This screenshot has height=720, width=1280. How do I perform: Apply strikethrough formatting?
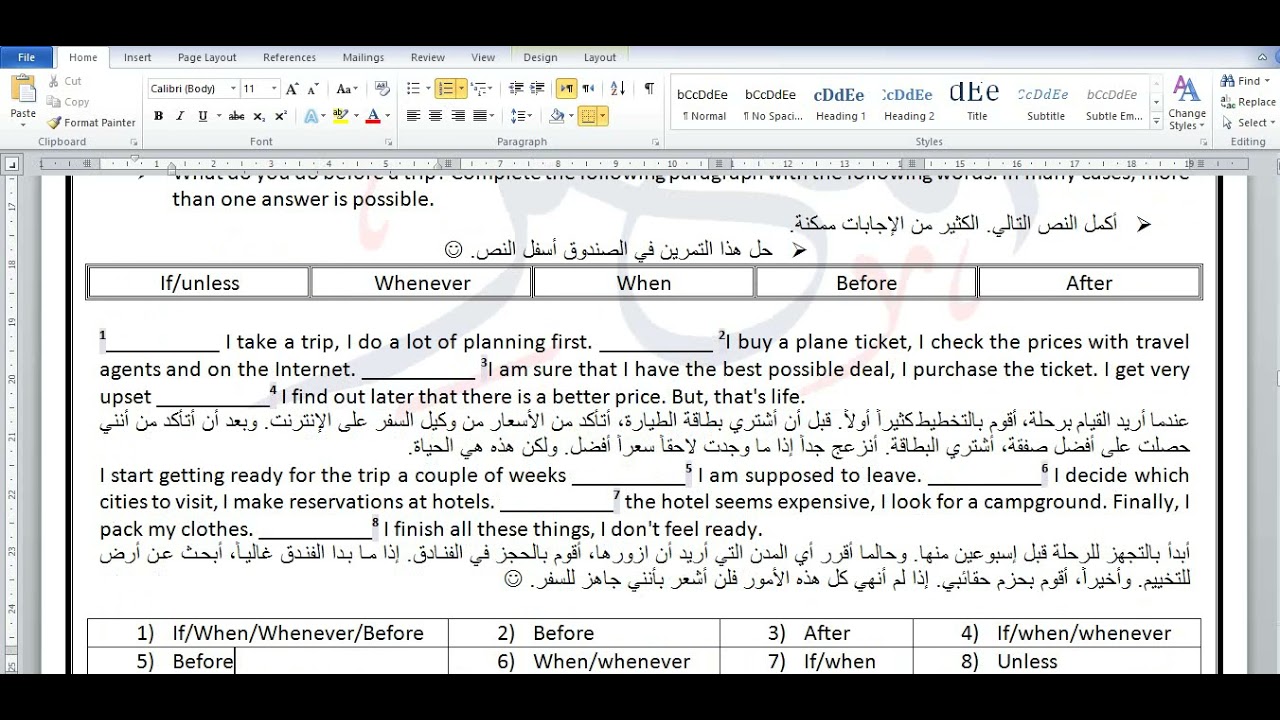pyautogui.click(x=236, y=116)
